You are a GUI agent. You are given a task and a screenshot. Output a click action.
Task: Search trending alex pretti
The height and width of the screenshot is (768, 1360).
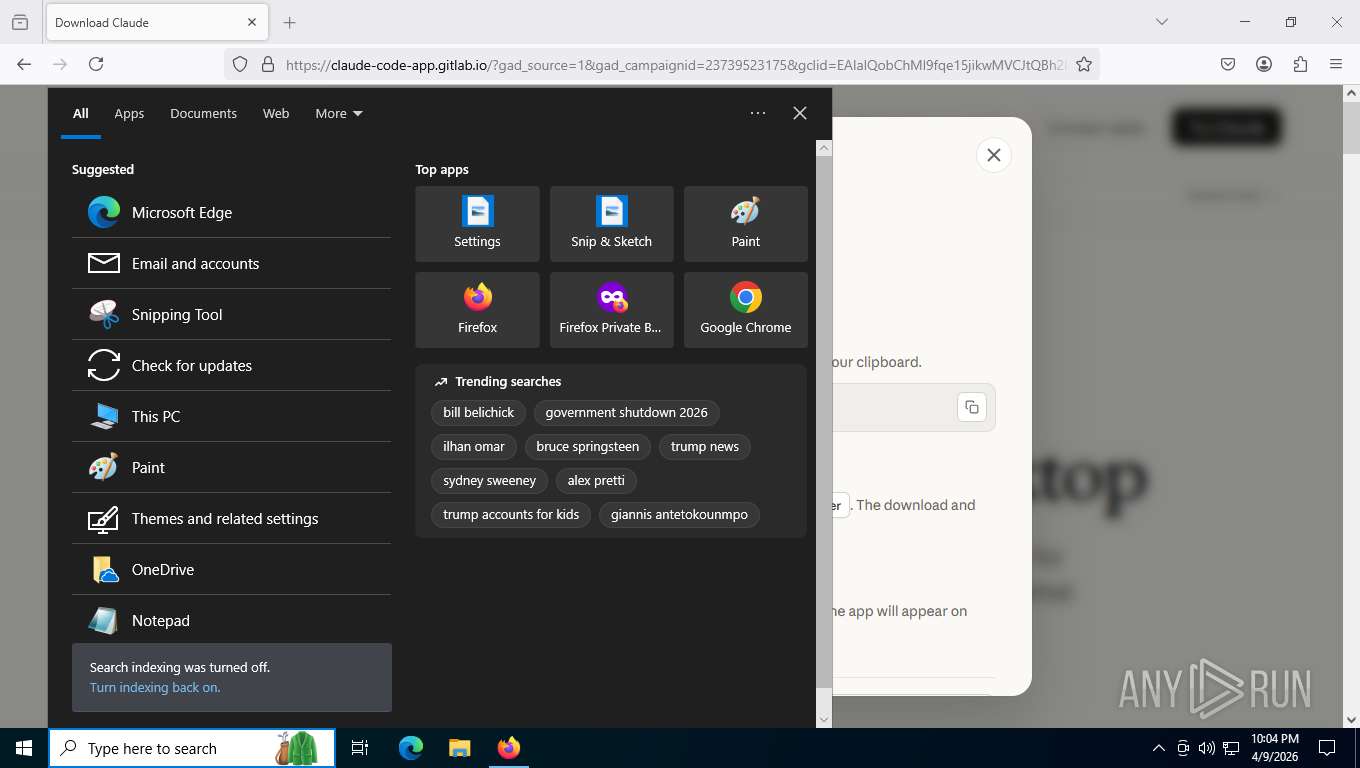click(596, 480)
